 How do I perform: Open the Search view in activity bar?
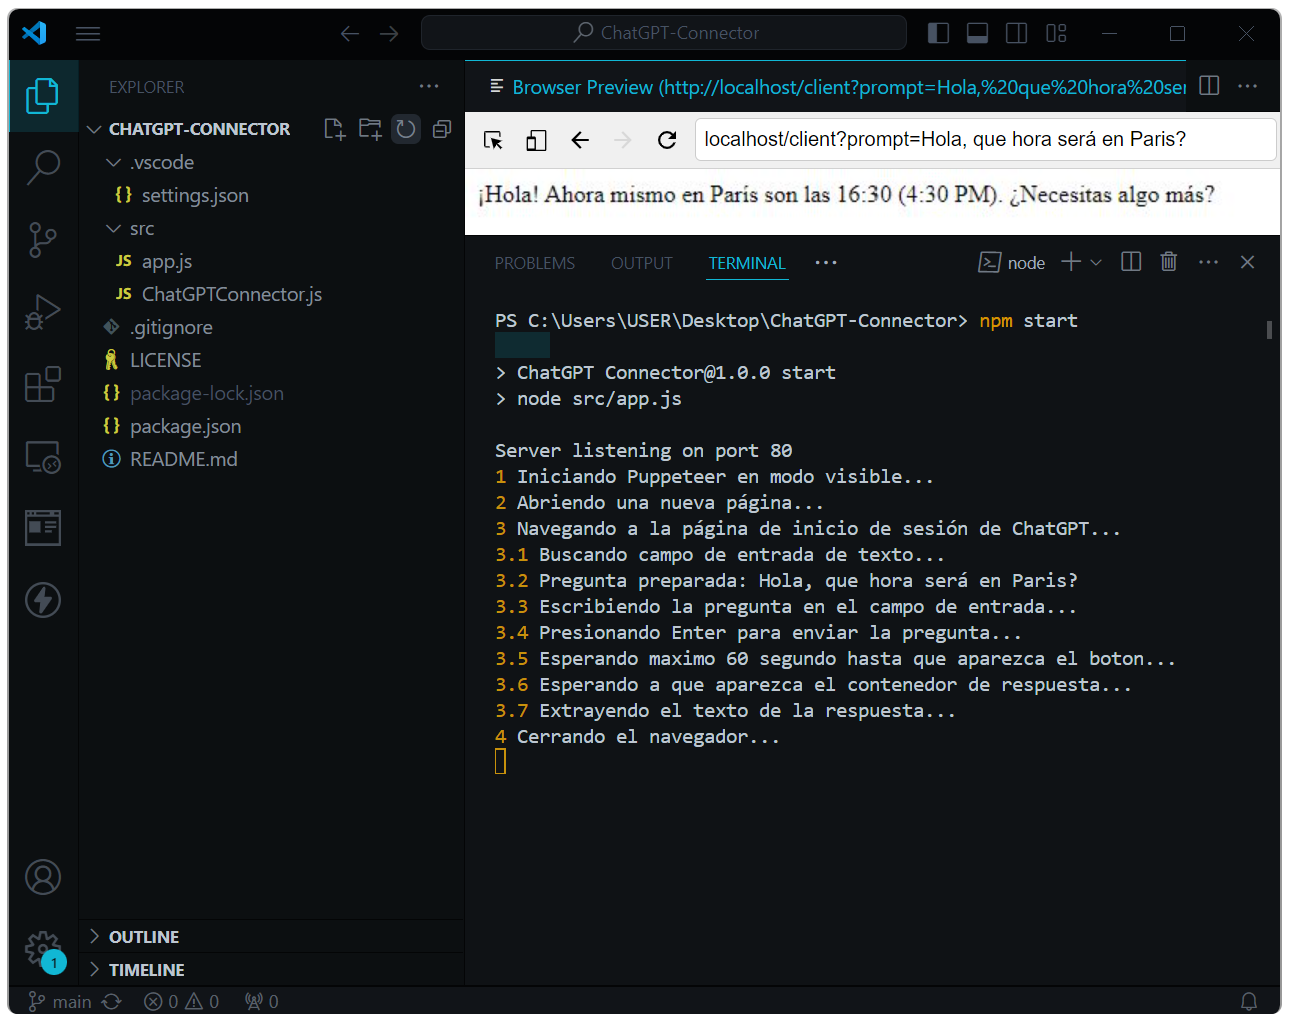(x=43, y=167)
